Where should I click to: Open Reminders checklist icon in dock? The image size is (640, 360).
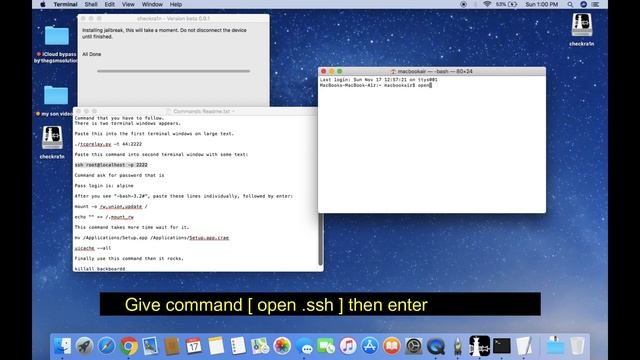pyautogui.click(x=238, y=346)
